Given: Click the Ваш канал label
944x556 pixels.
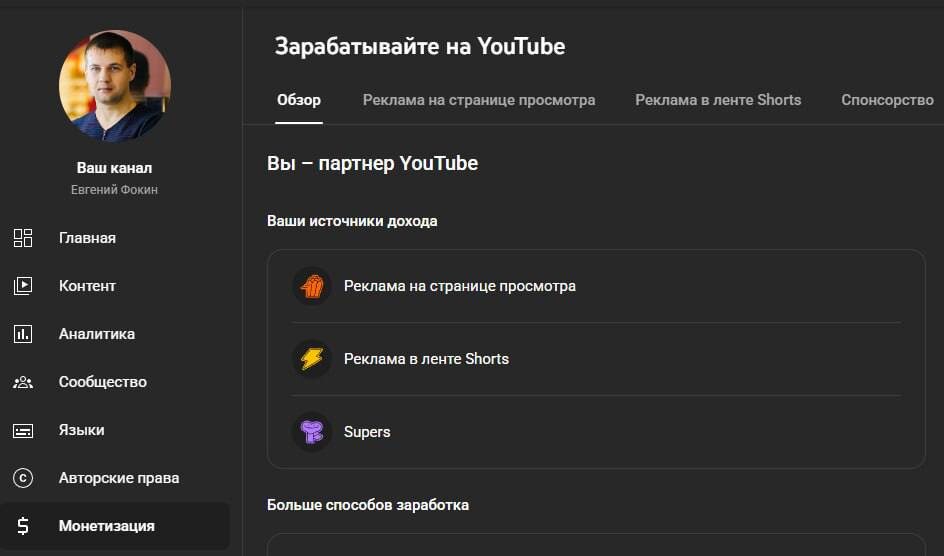Looking at the screenshot, I should click(114, 168).
